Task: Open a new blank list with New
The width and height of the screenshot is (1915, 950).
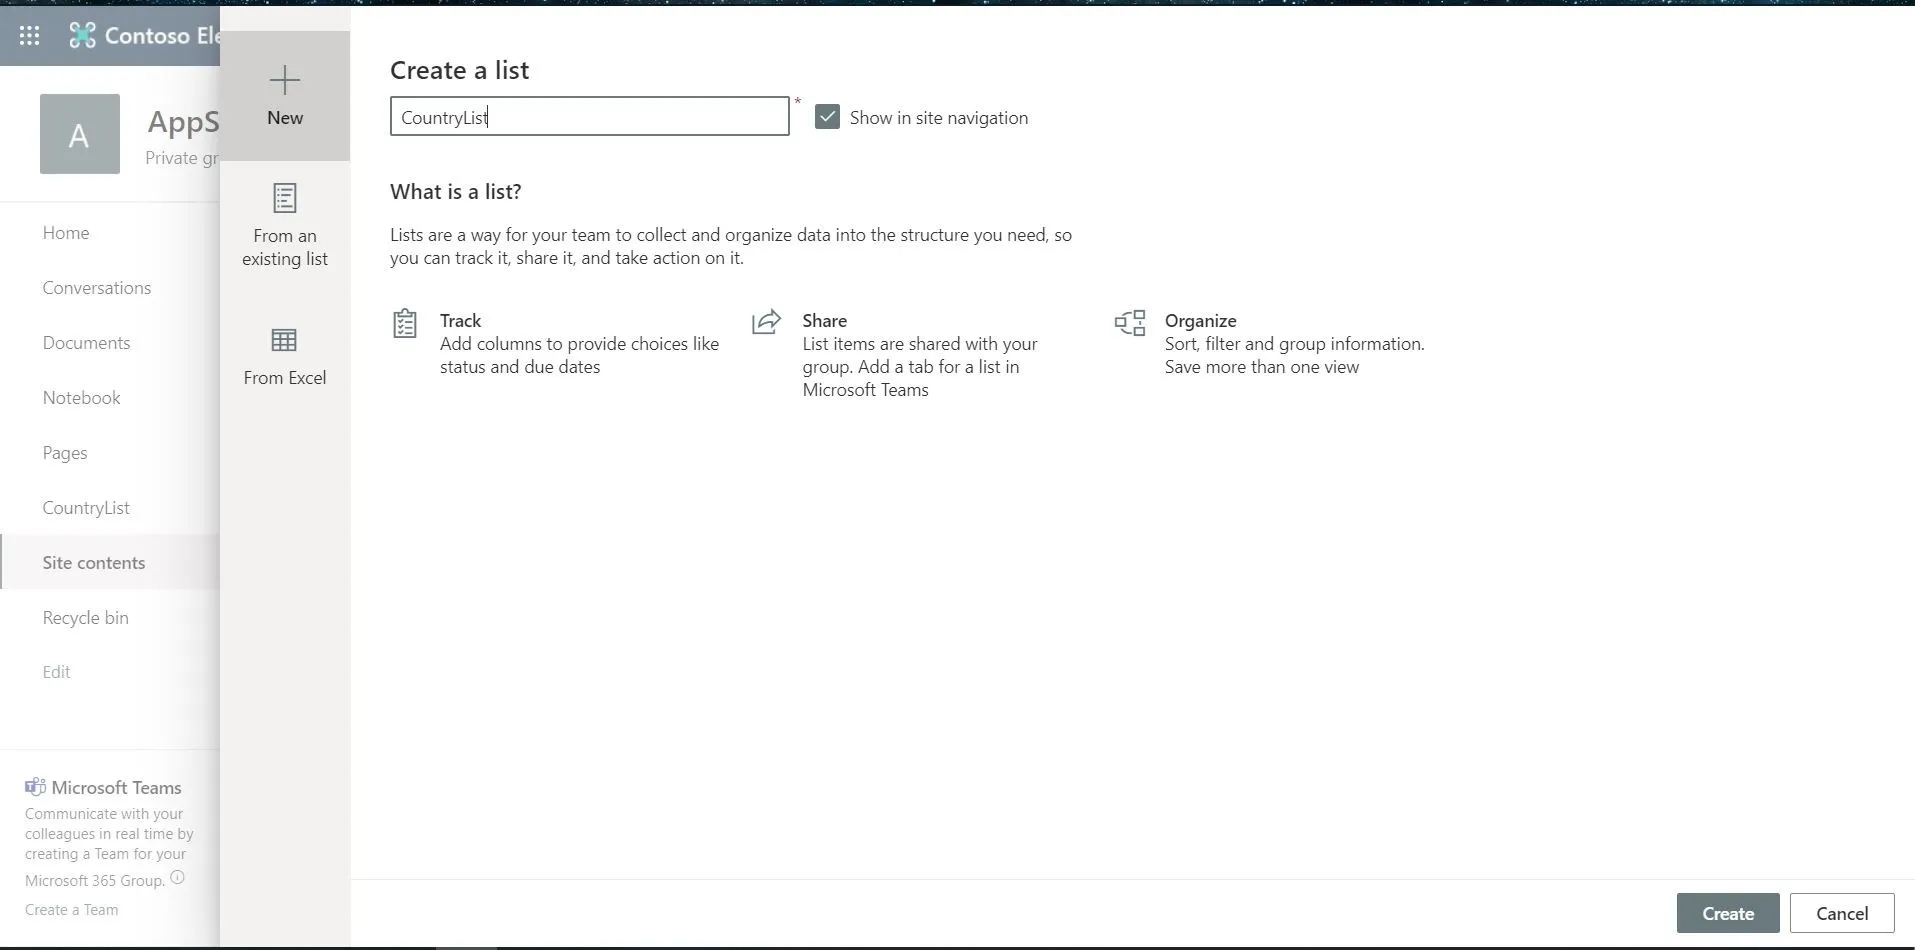Action: click(285, 95)
